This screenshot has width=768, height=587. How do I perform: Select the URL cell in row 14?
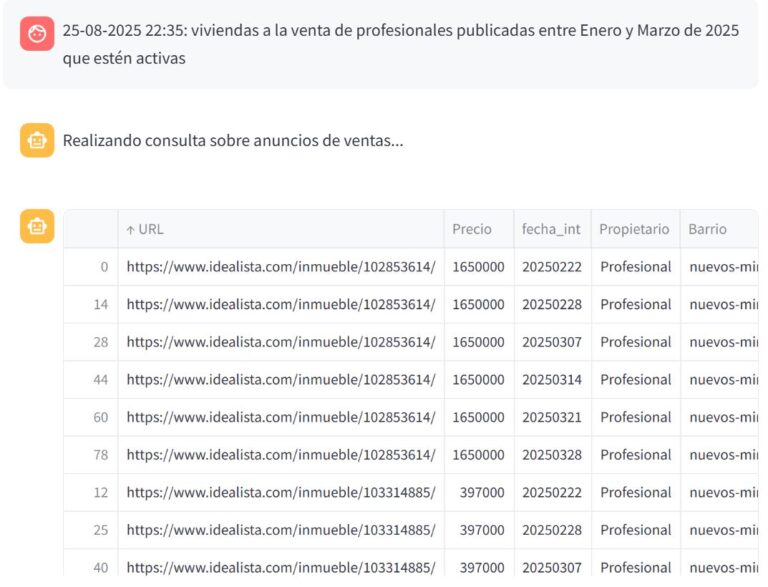281,305
